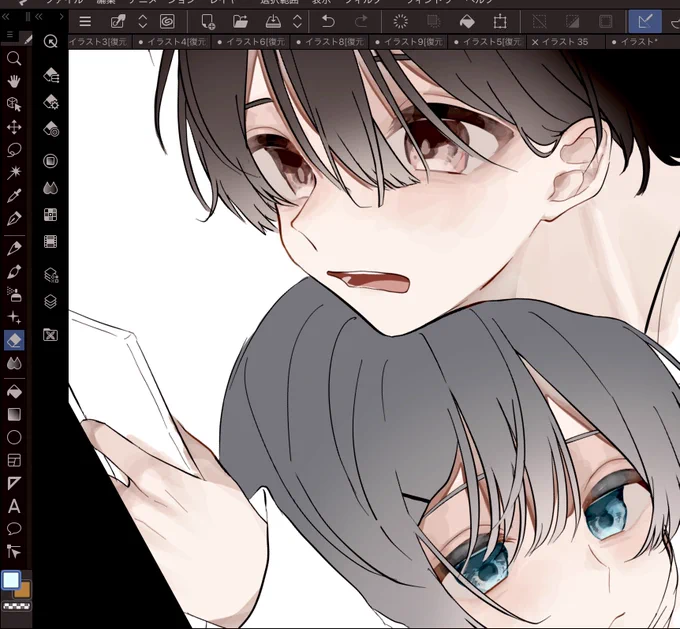Screen dimensions: 680x629
Task: Select the Blend tool in the tool palette
Action: pos(14,364)
